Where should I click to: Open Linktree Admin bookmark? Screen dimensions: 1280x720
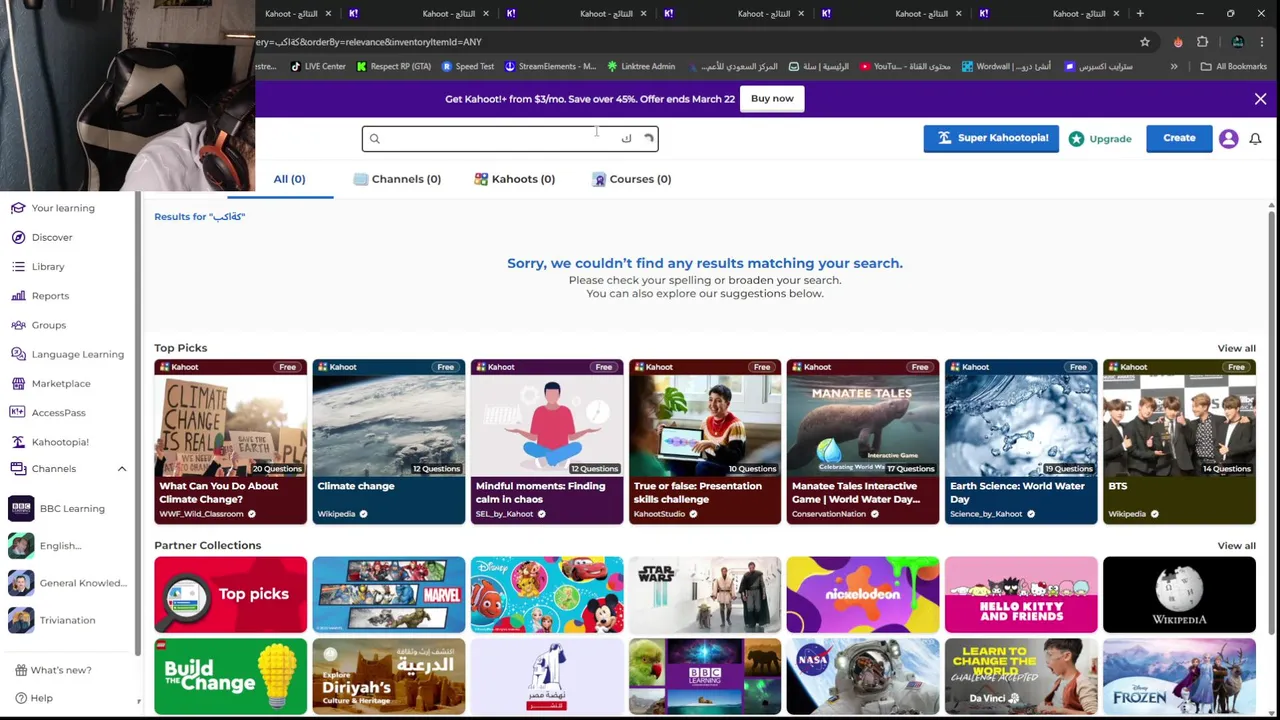tap(641, 67)
